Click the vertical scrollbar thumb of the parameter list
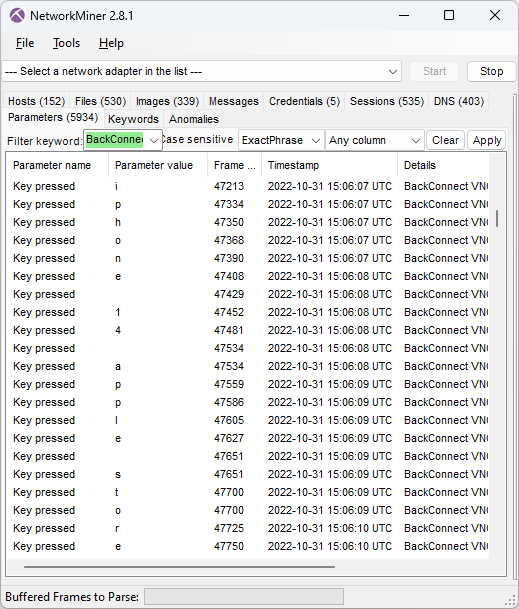 click(x=497, y=219)
